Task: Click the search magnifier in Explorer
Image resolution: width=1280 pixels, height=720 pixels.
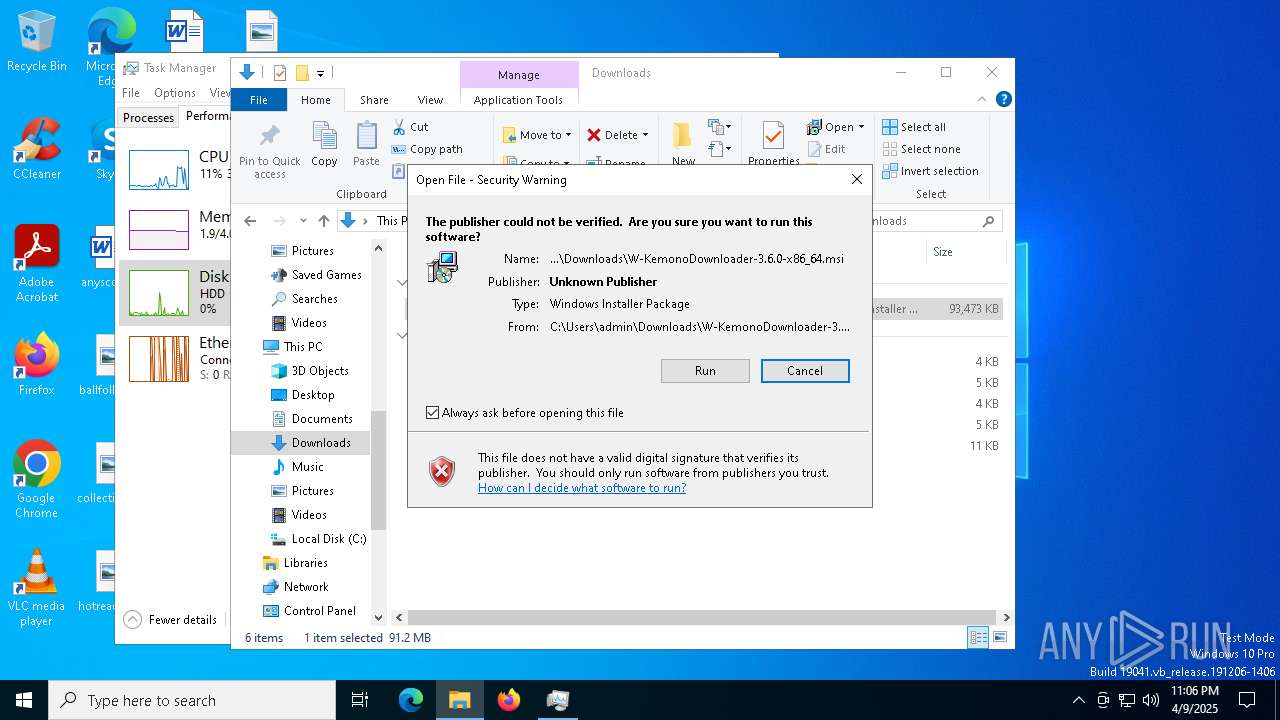Action: tap(988, 221)
